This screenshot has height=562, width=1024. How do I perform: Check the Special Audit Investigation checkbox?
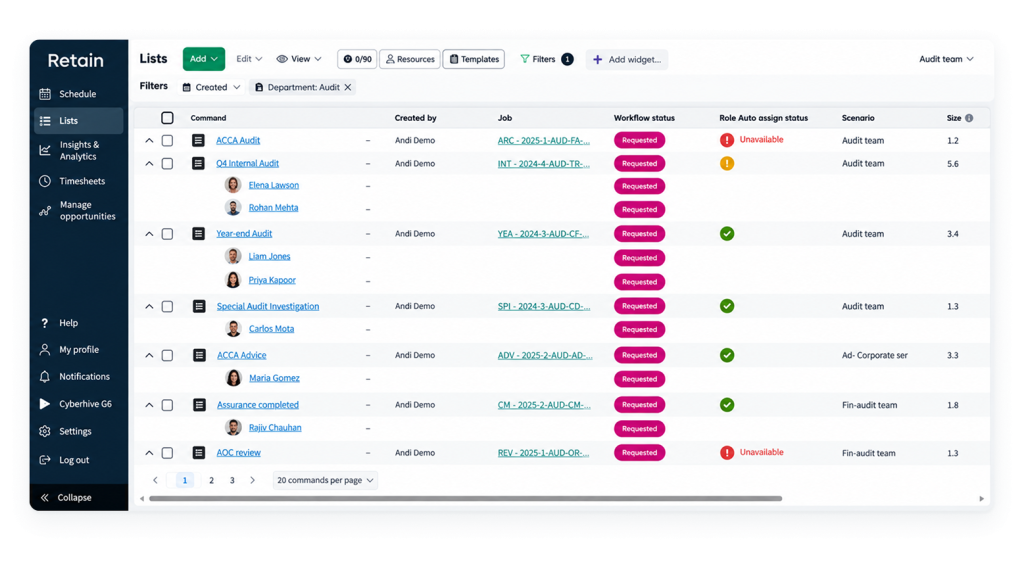[x=167, y=307]
